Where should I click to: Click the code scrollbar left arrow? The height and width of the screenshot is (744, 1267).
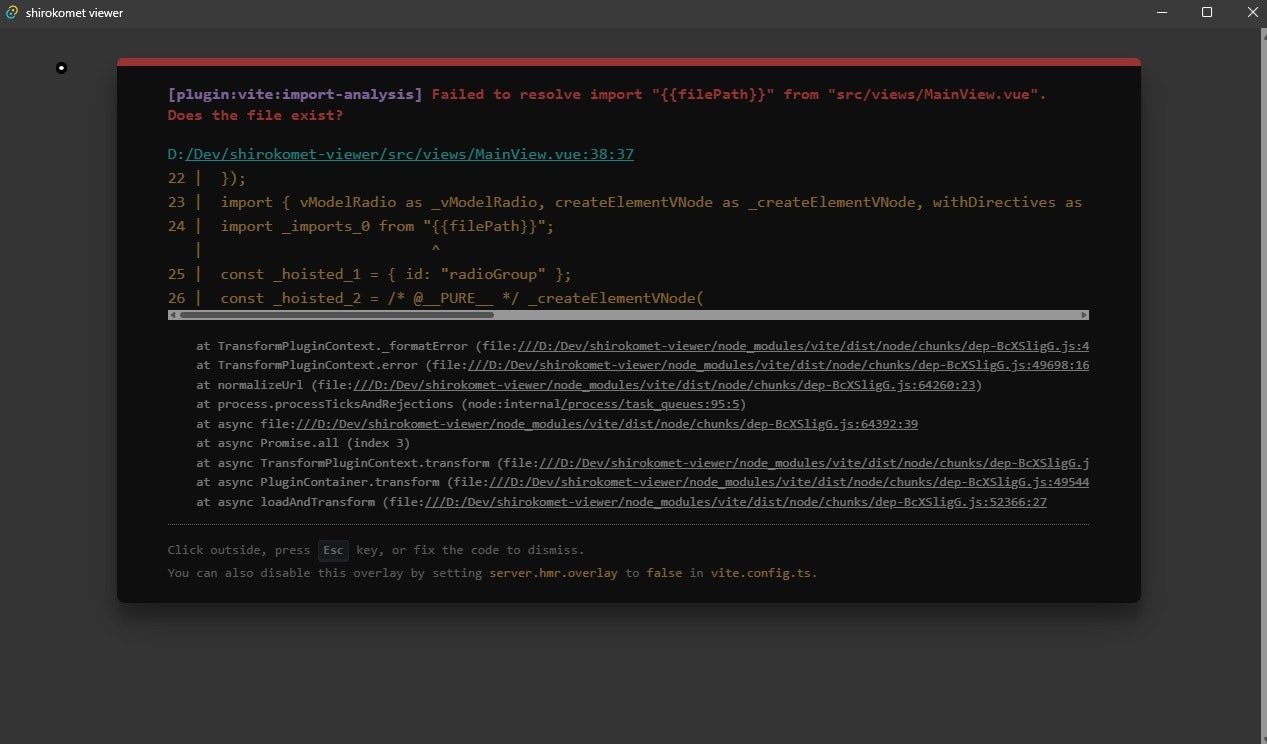coord(173,315)
